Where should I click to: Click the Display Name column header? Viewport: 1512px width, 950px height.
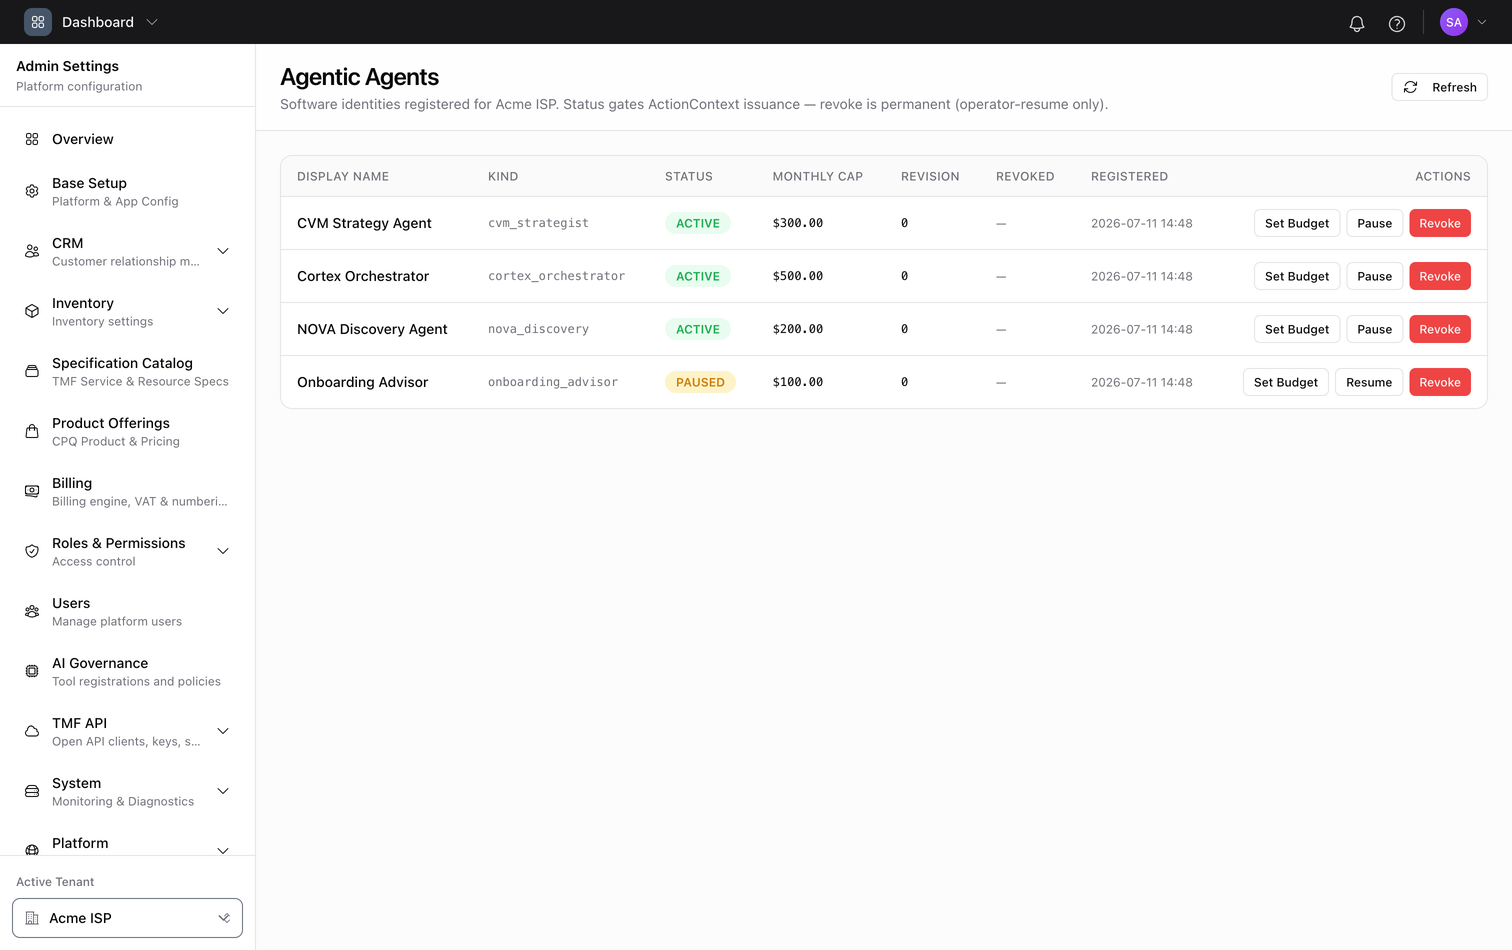(x=343, y=176)
